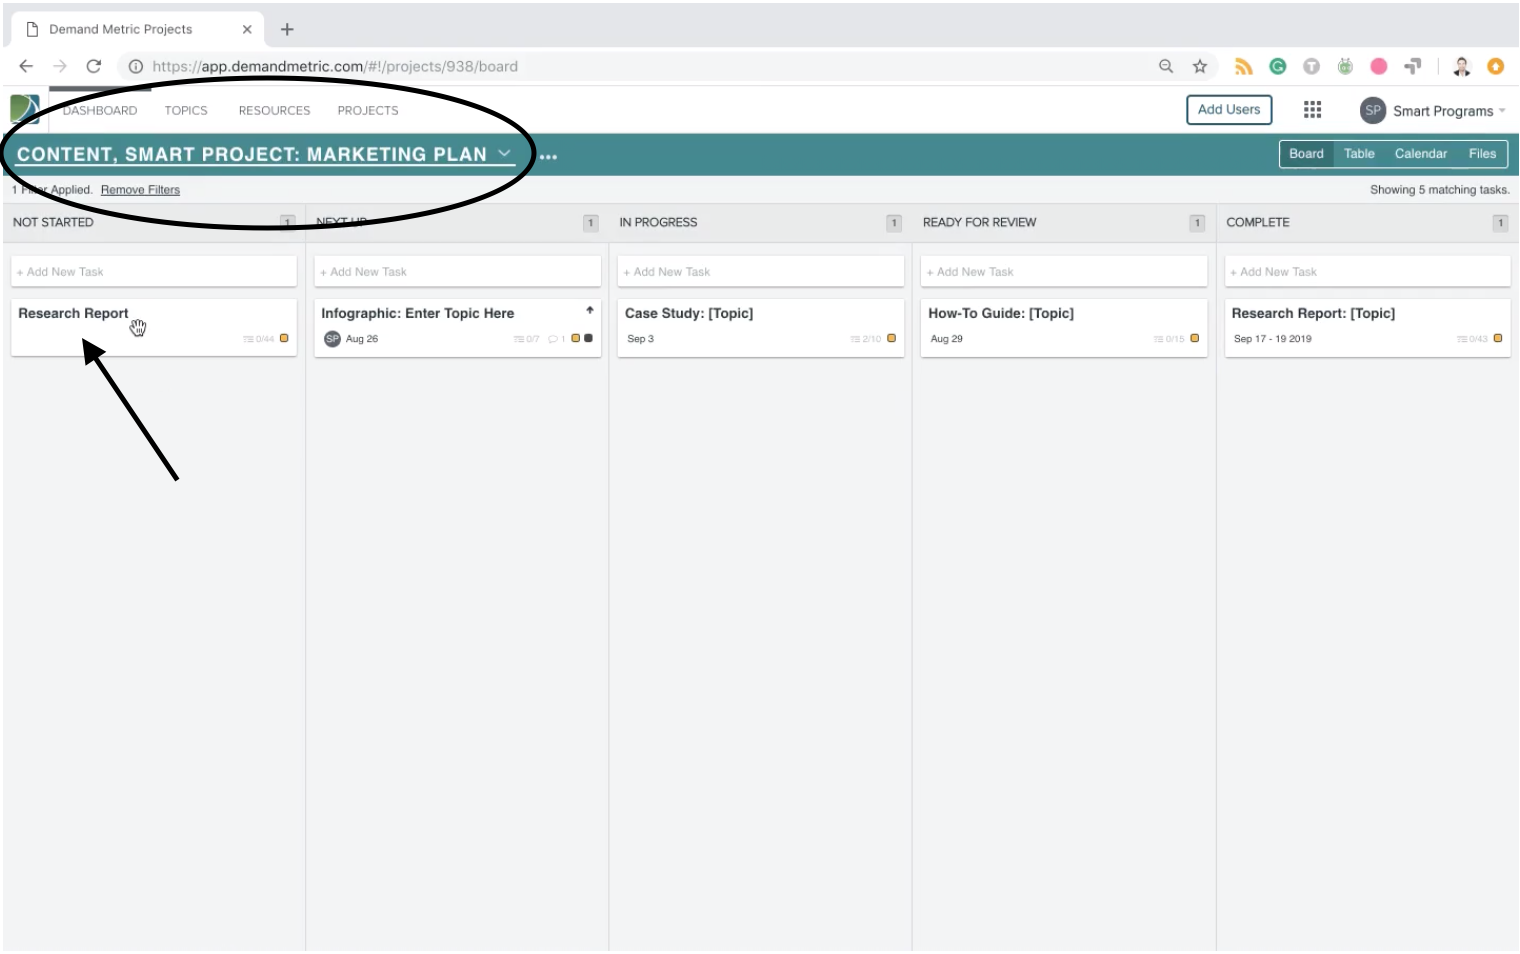Viewport: 1520px width, 954px height.
Task: Switch to the Board view tab
Action: click(x=1306, y=154)
